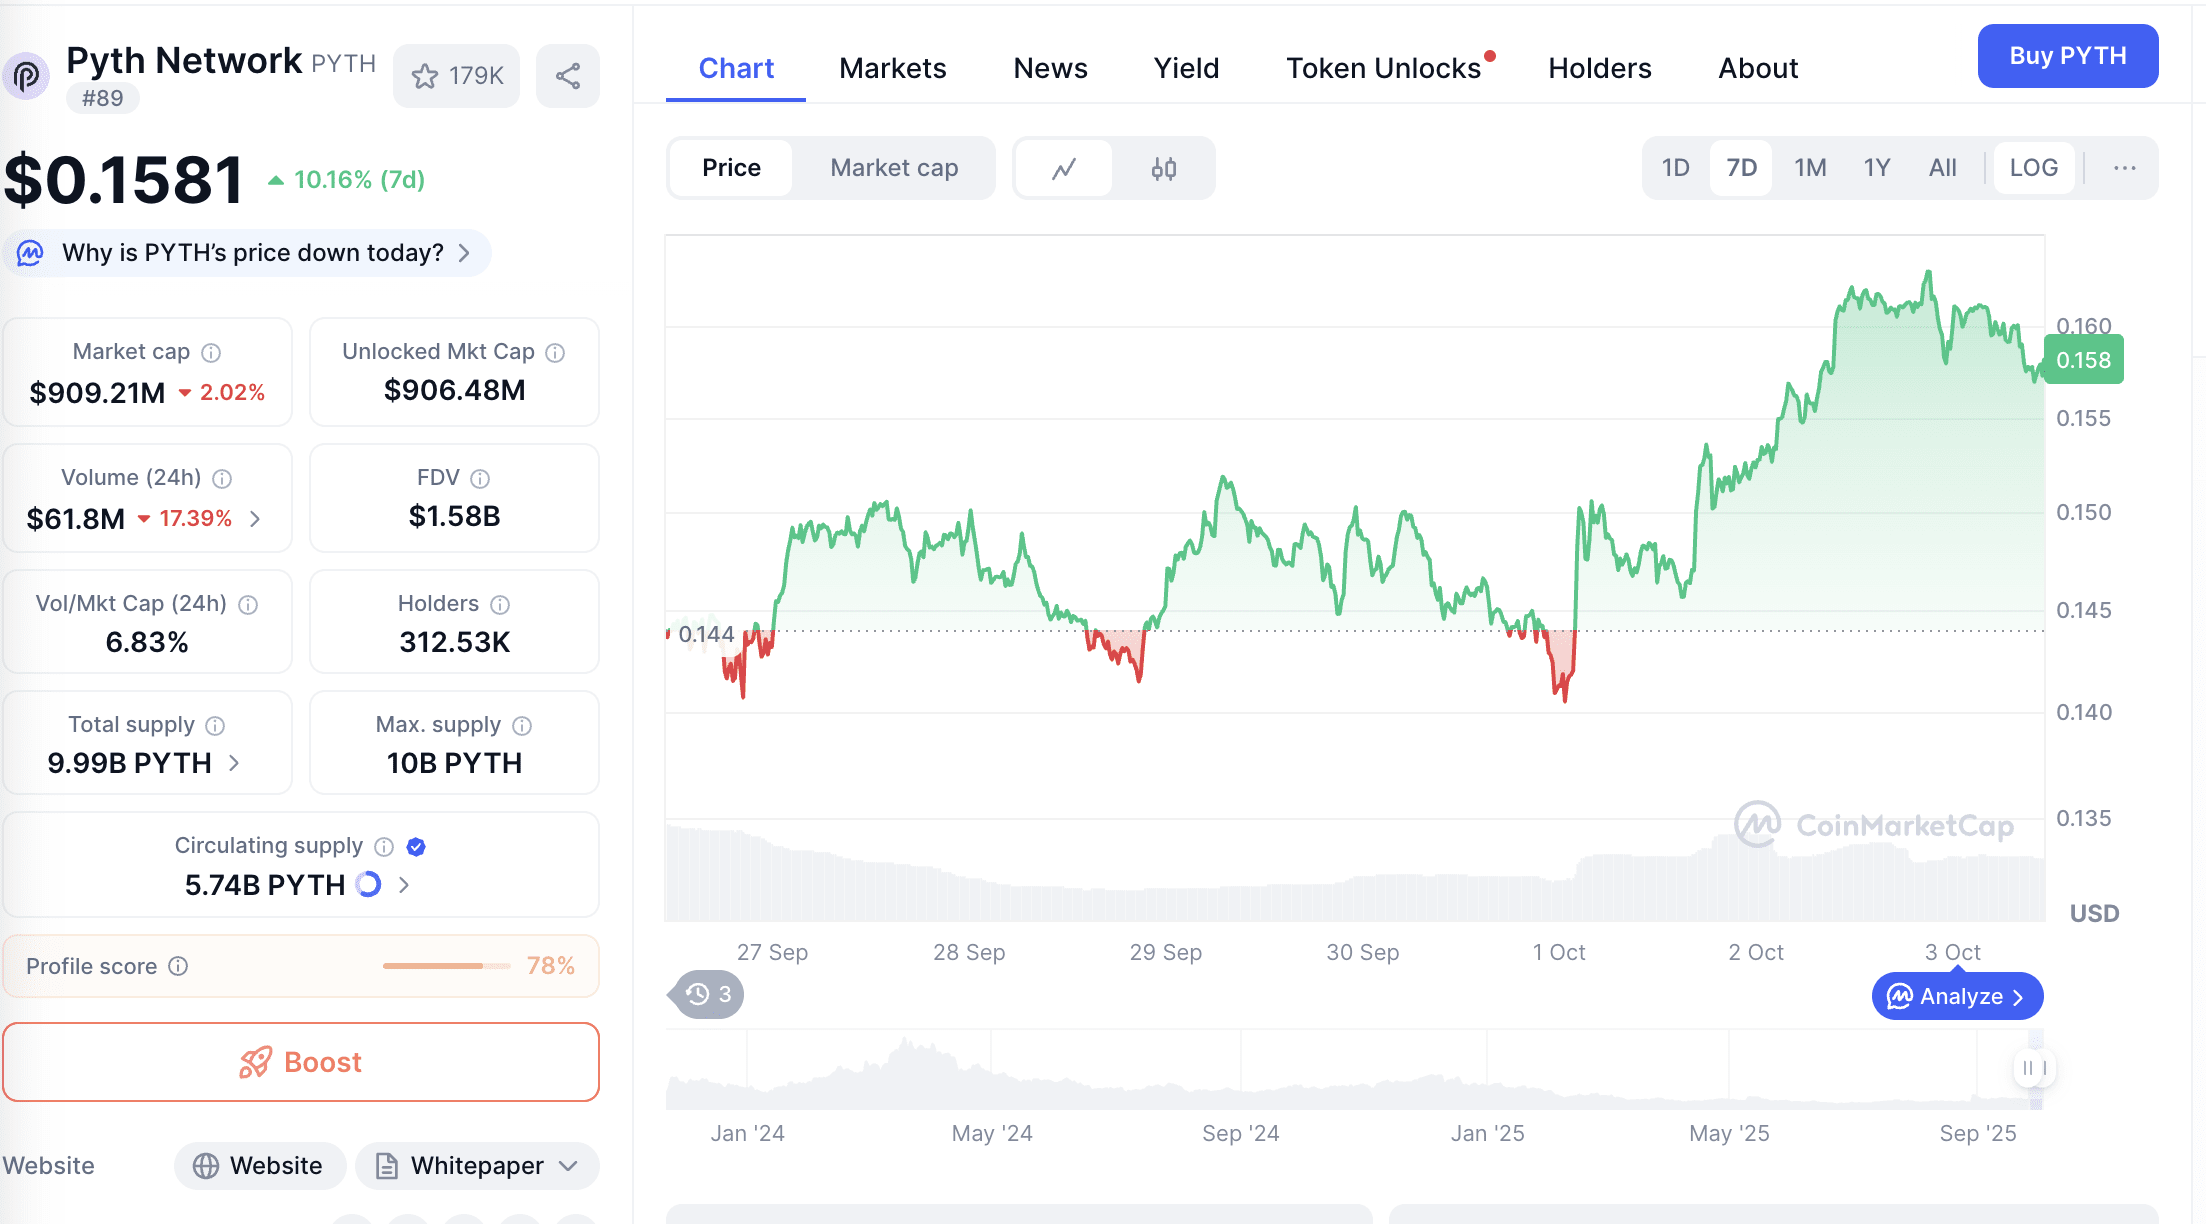Toggle LOG scale on chart
This screenshot has height=1224, width=2206.
pyautogui.click(x=2033, y=168)
